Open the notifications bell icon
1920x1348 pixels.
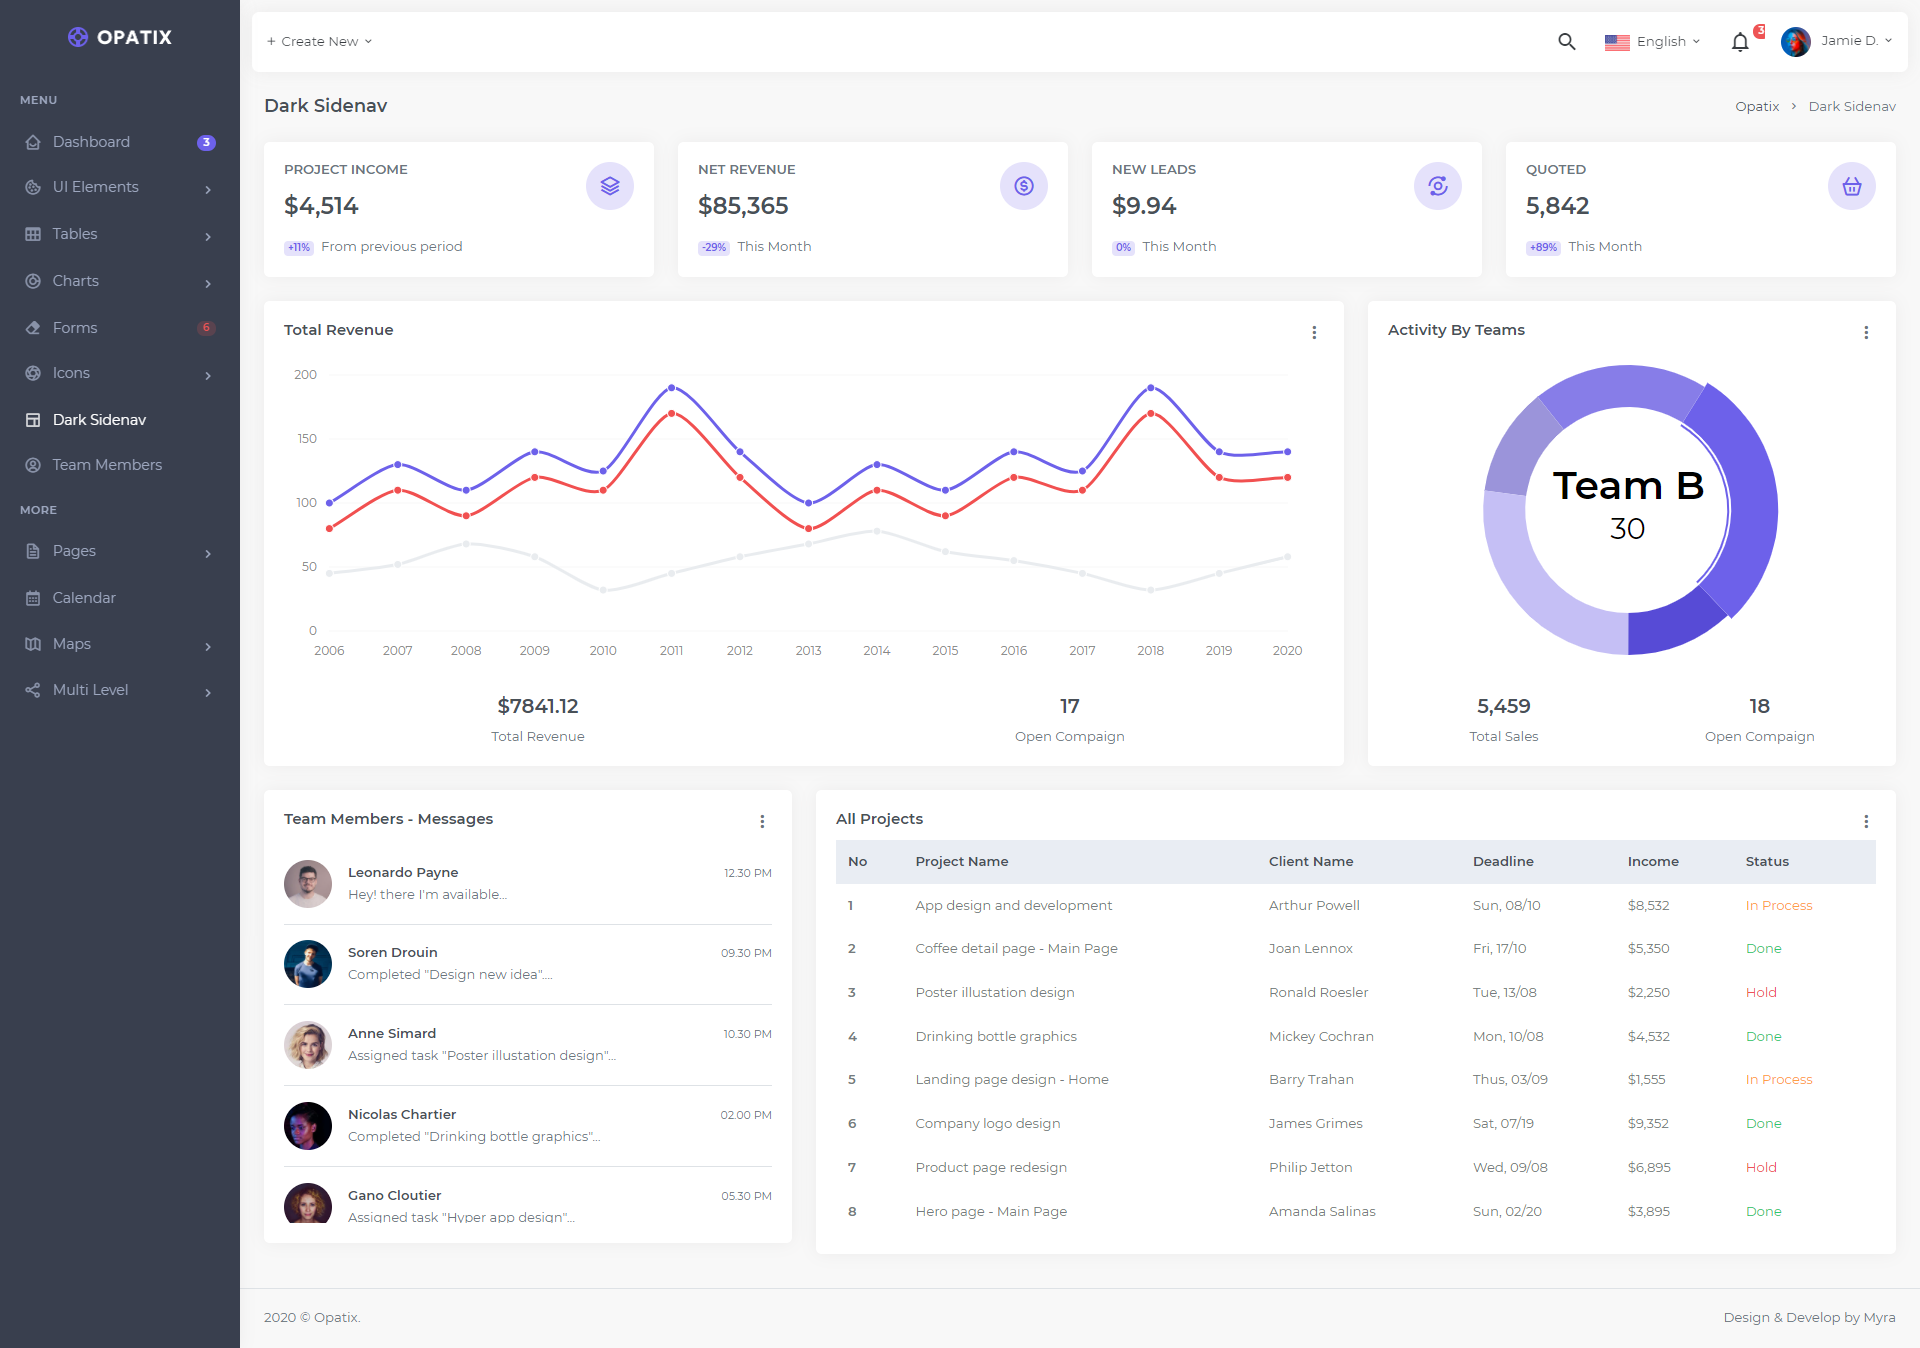pos(1740,42)
